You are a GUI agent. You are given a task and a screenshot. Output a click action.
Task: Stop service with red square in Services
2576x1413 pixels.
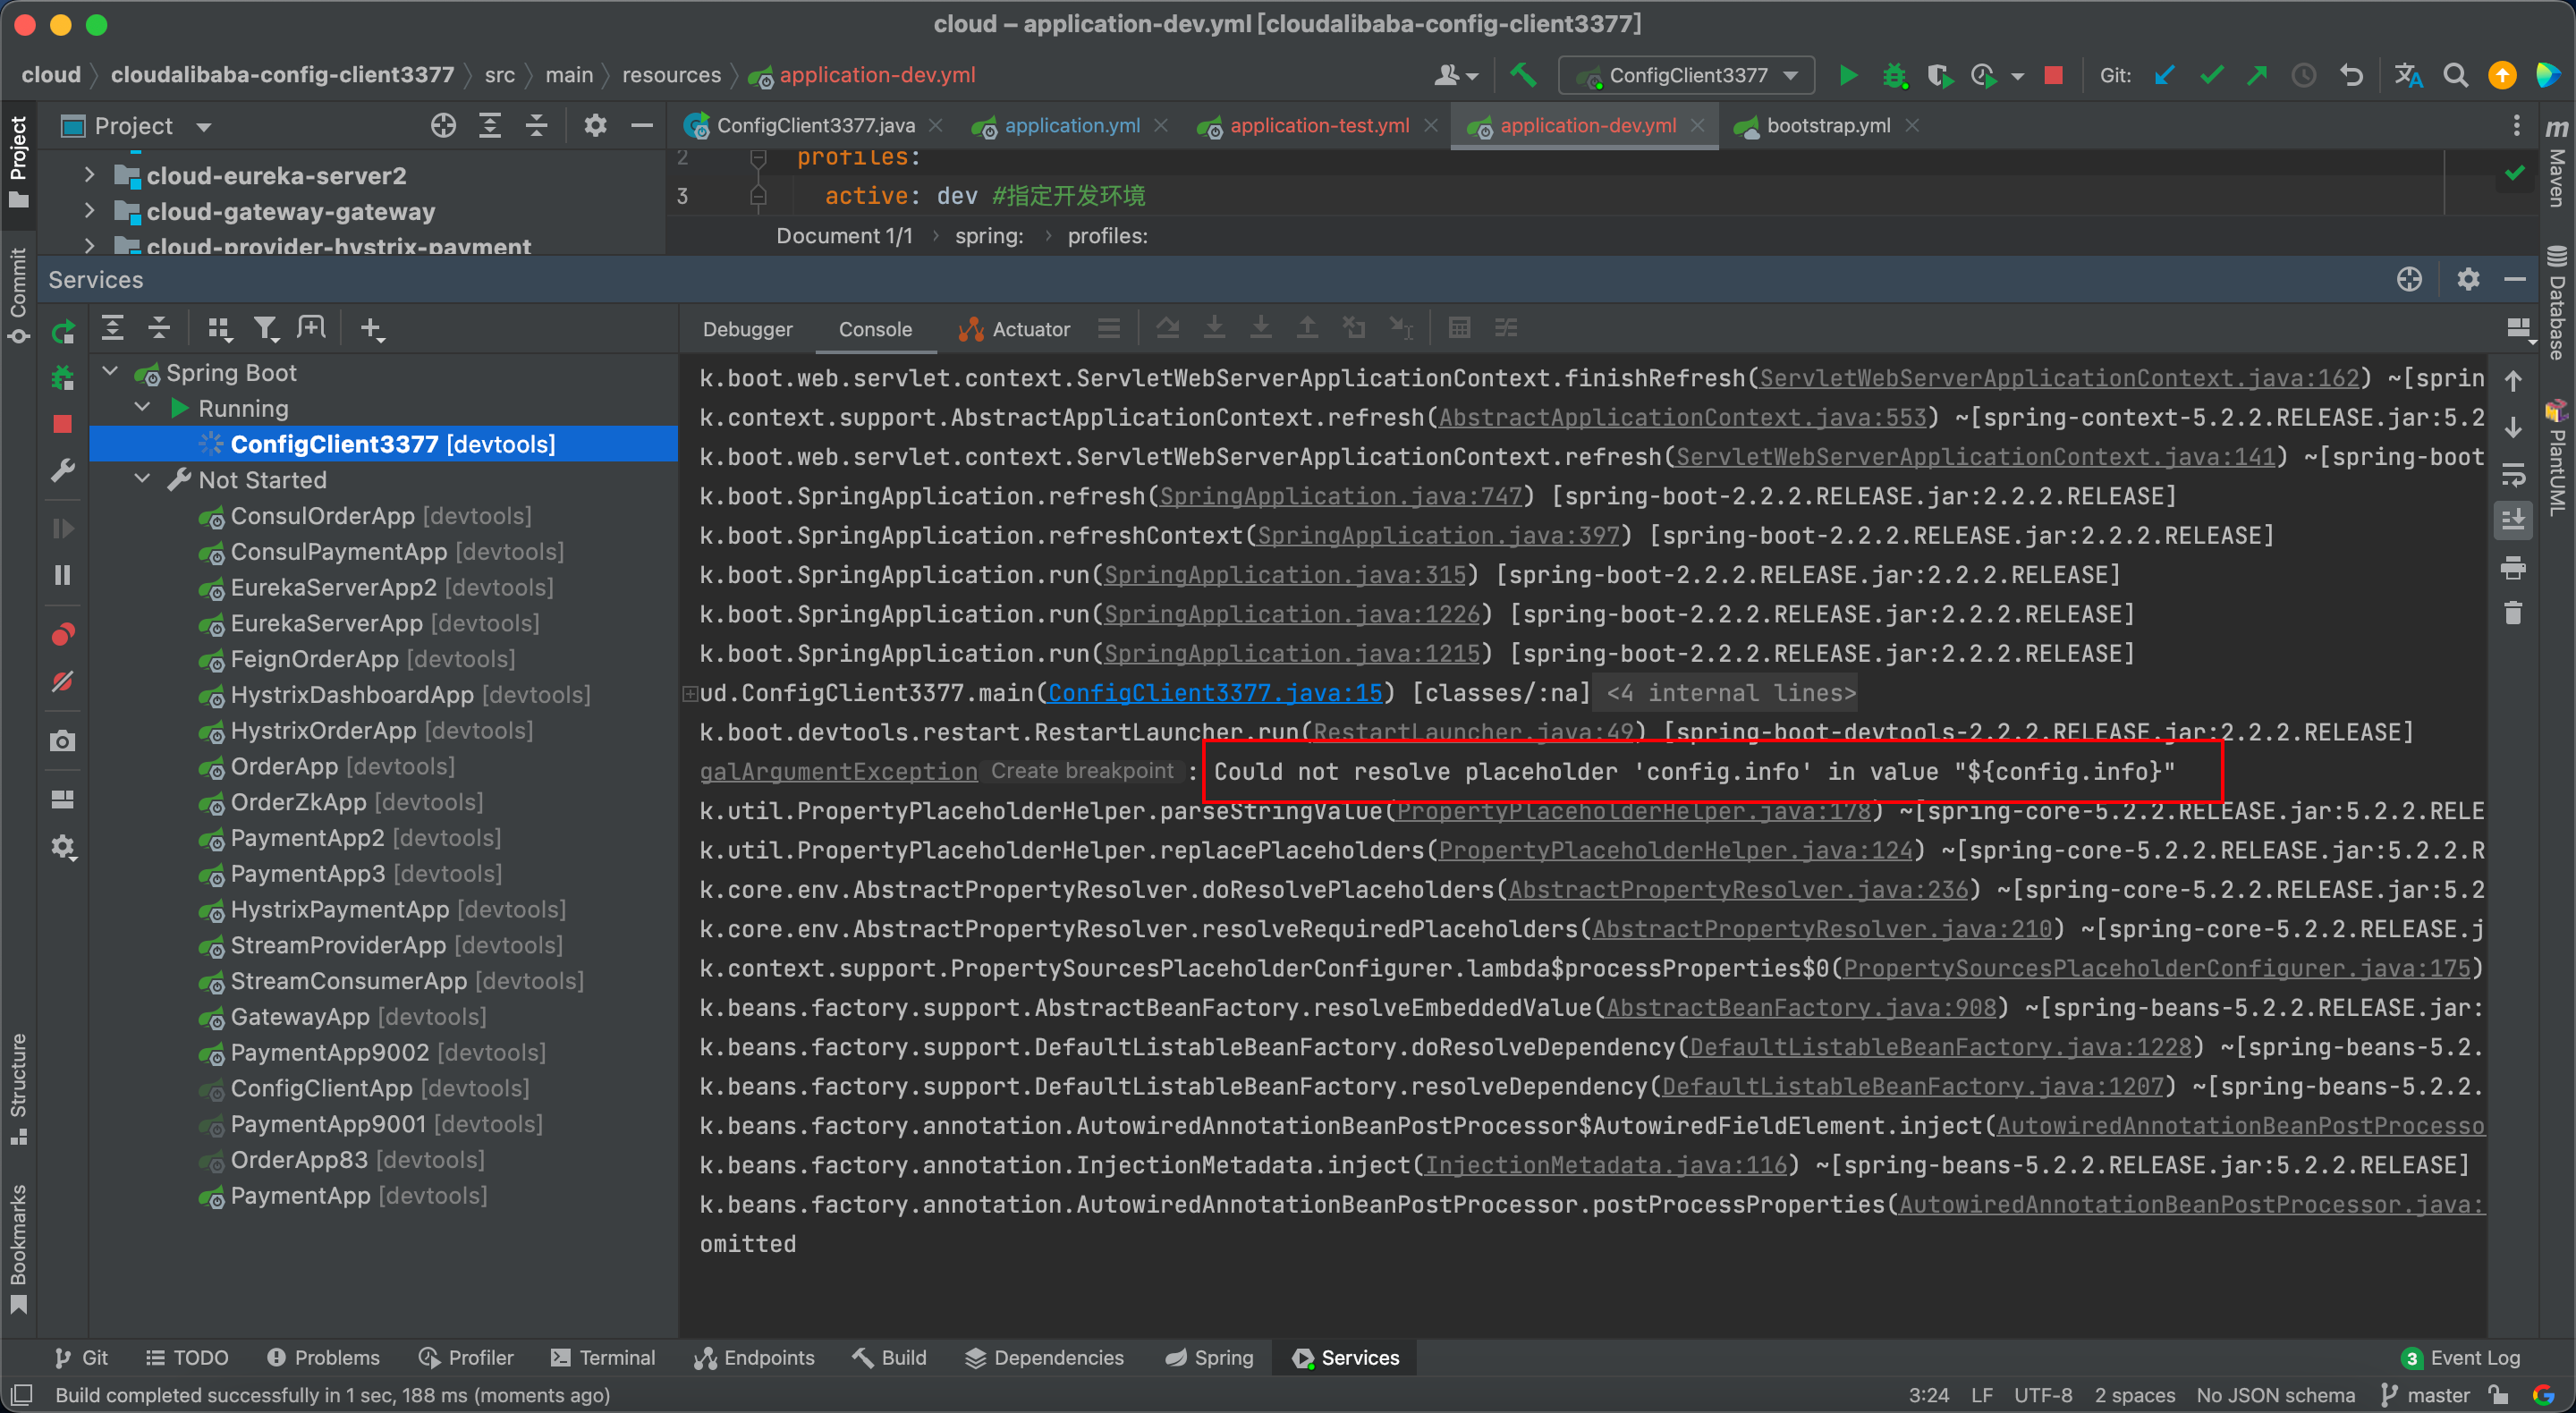[x=63, y=424]
